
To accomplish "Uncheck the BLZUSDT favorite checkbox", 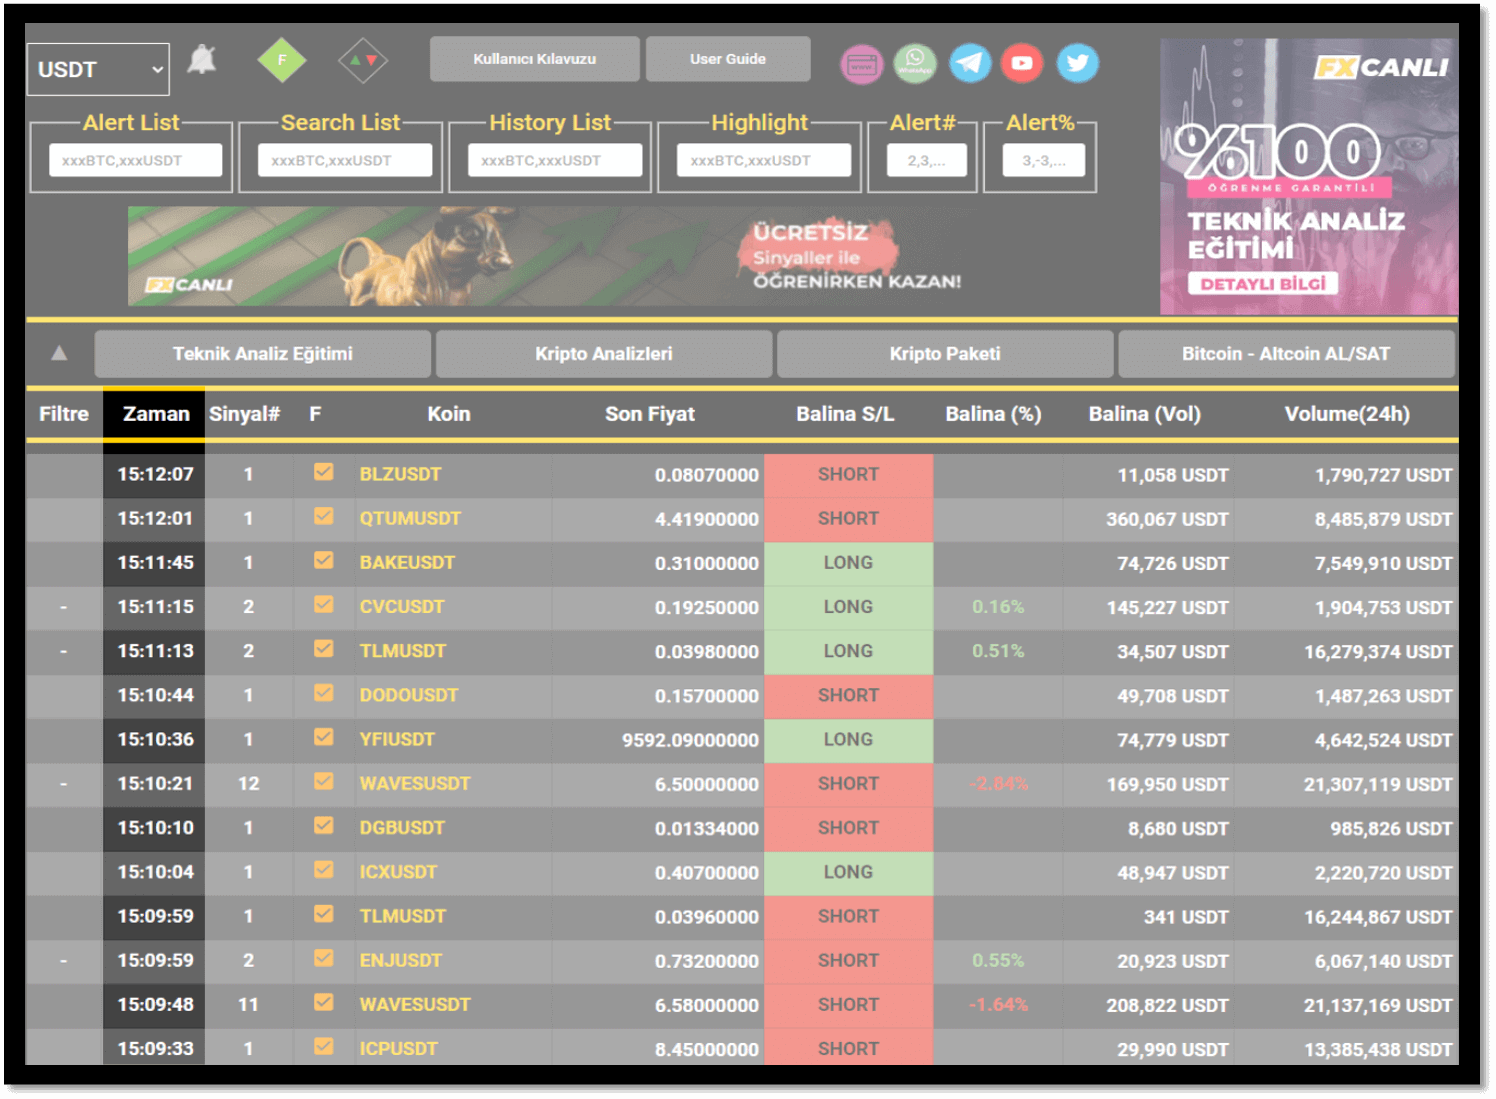I will [x=323, y=472].
